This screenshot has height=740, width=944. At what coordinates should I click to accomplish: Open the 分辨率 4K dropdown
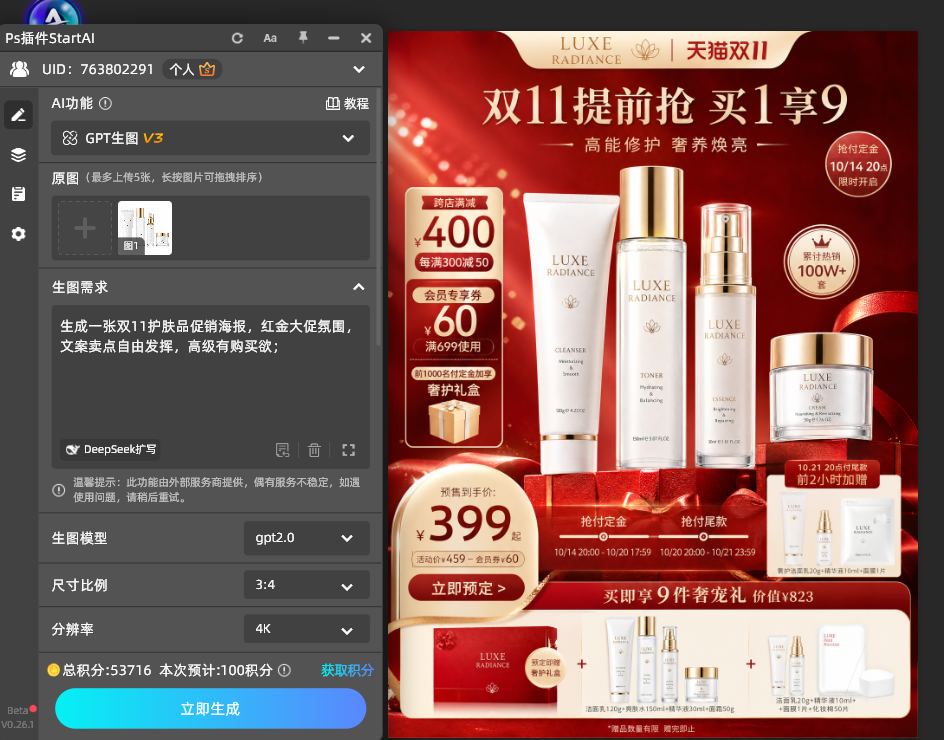pyautogui.click(x=306, y=629)
